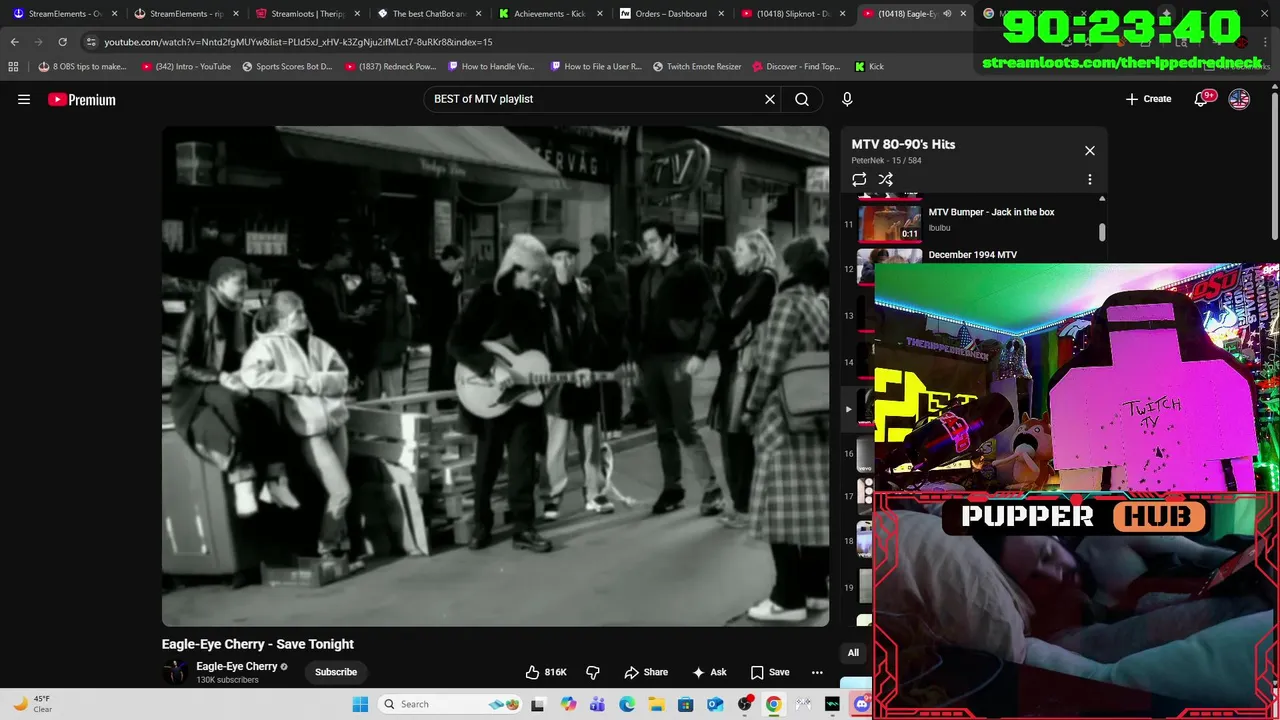Open weather widget showing 45°F
Screen dimensions: 1280x720
tap(33, 704)
